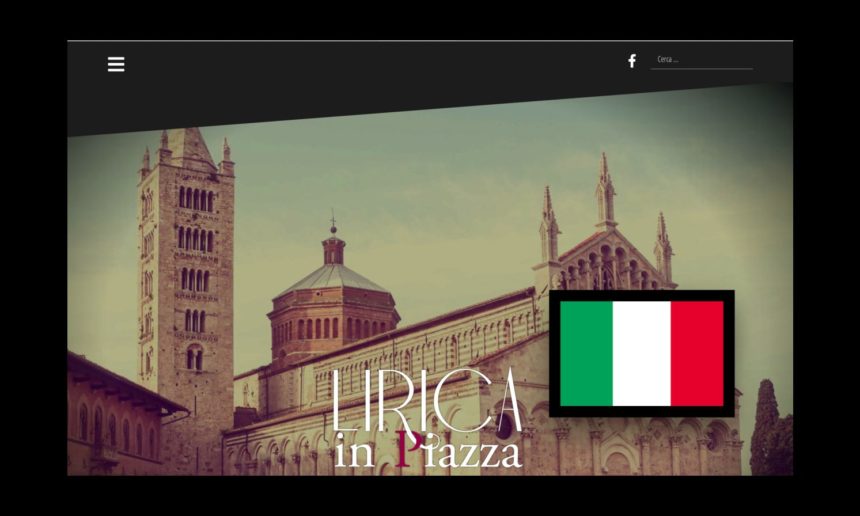Click the LIRICA logo text
The width and height of the screenshot is (860, 516).
(427, 402)
